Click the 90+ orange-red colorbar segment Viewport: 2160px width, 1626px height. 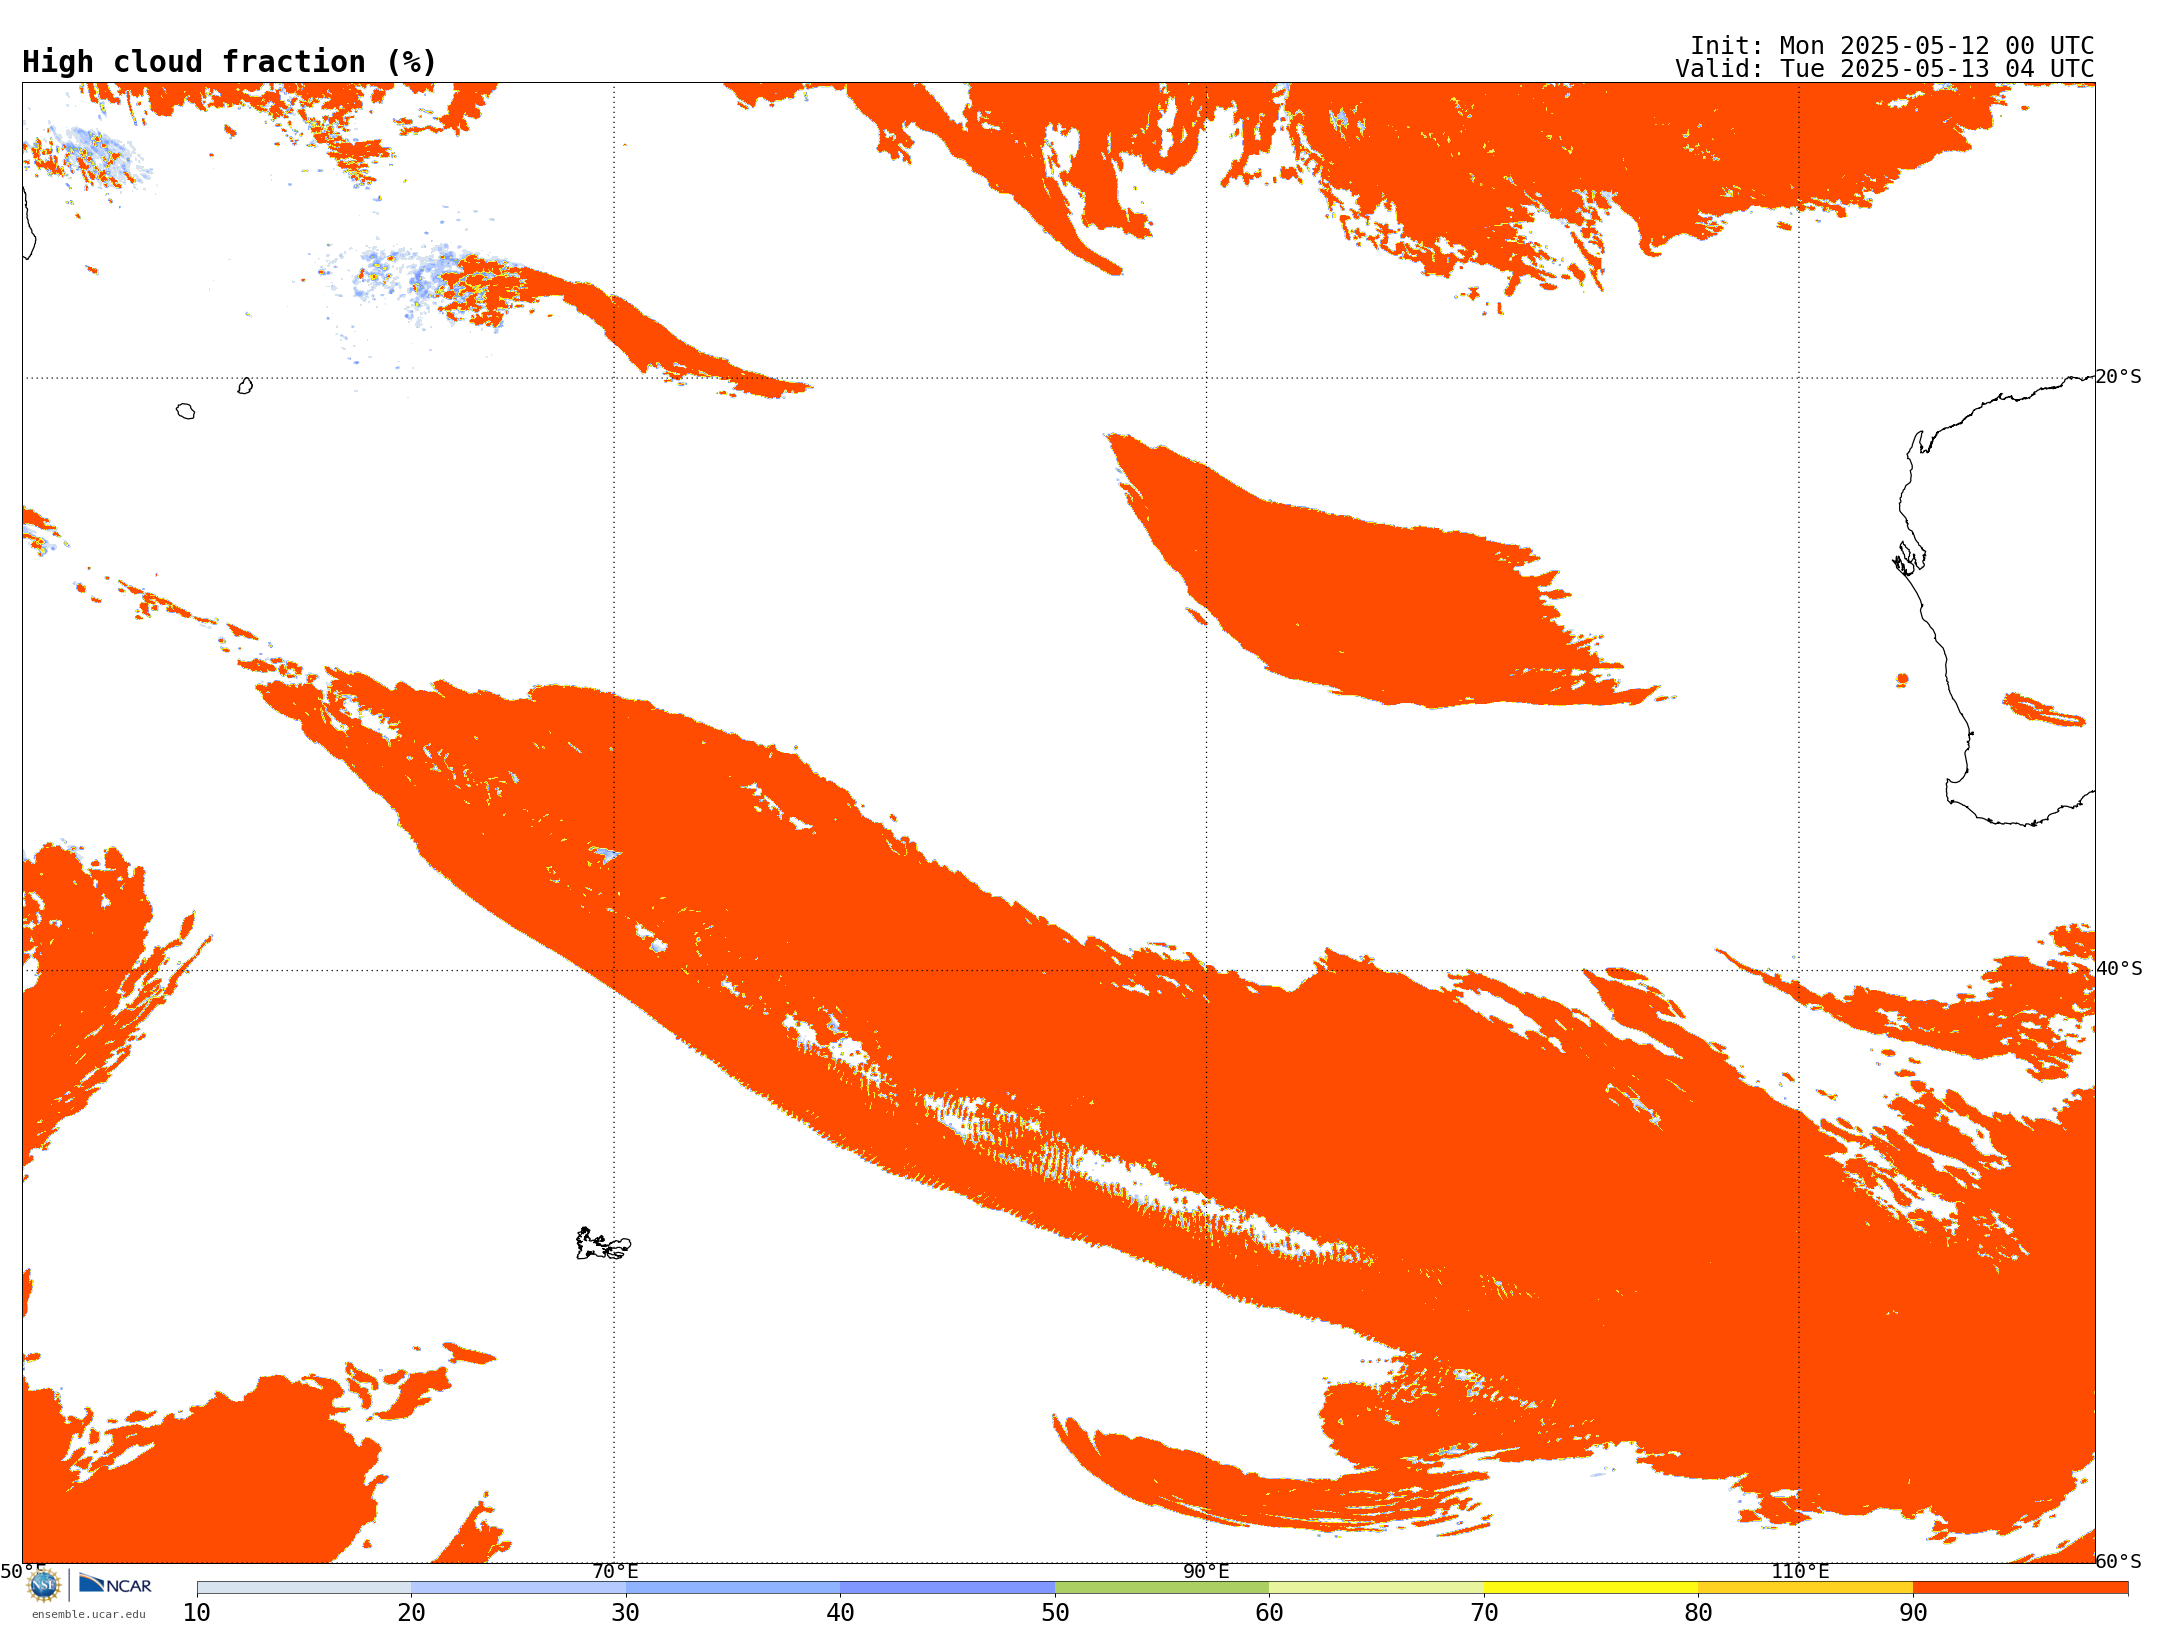2020,1588
